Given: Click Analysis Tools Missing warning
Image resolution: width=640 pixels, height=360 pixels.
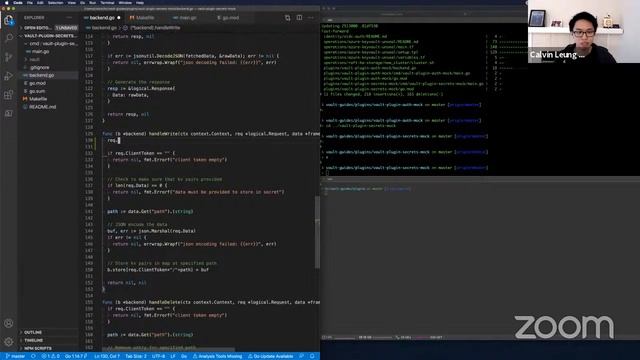Looking at the screenshot, I should coord(217,356).
